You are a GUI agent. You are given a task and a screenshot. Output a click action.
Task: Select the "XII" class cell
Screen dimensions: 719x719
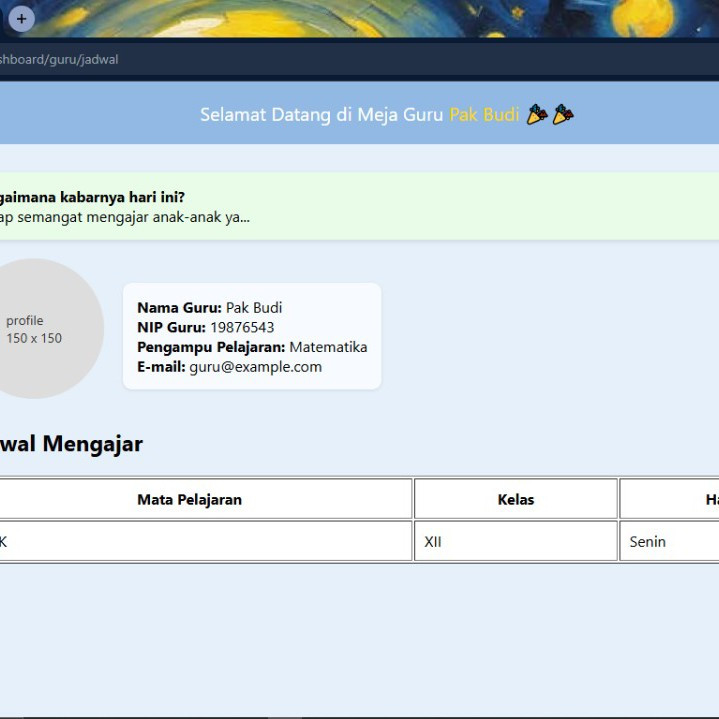click(x=433, y=542)
